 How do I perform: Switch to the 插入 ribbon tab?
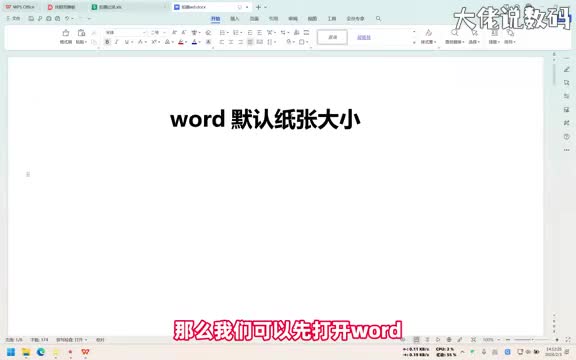click(235, 18)
